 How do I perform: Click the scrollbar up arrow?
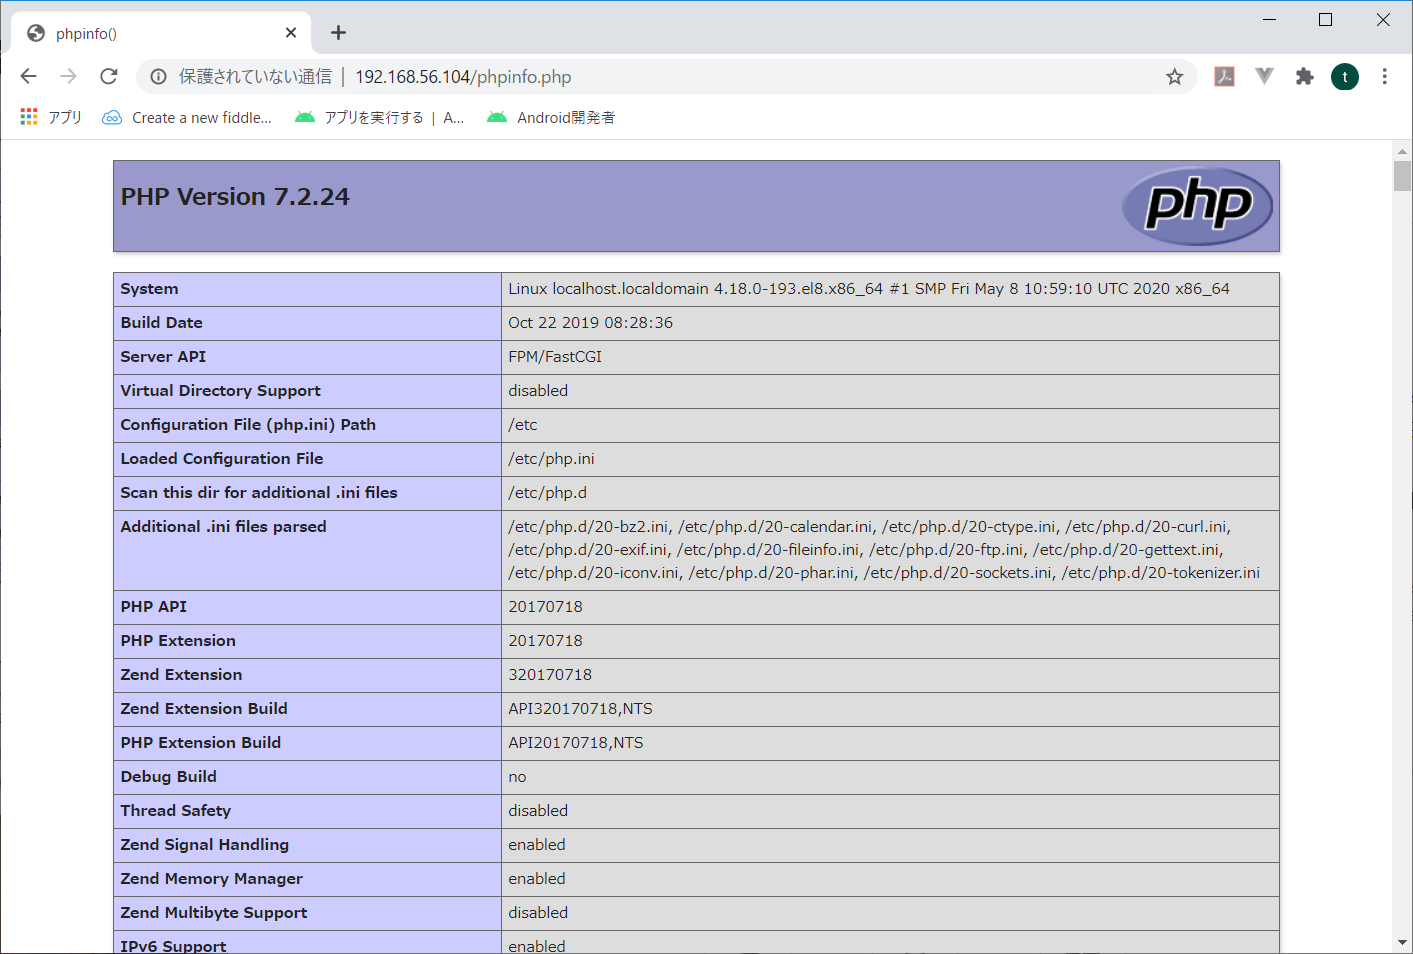1402,151
